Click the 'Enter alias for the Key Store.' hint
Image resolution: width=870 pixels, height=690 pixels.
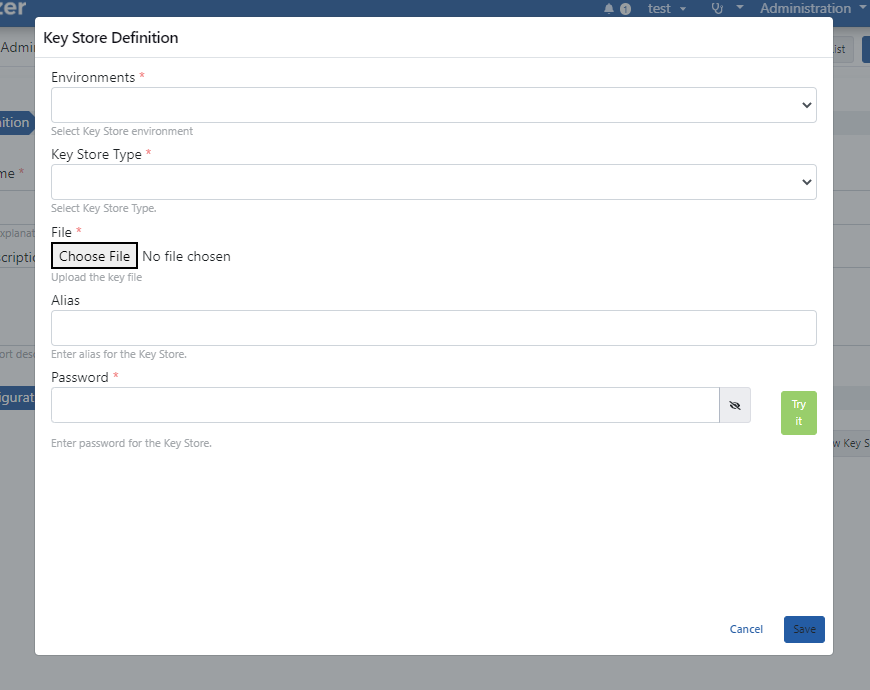coord(119,354)
